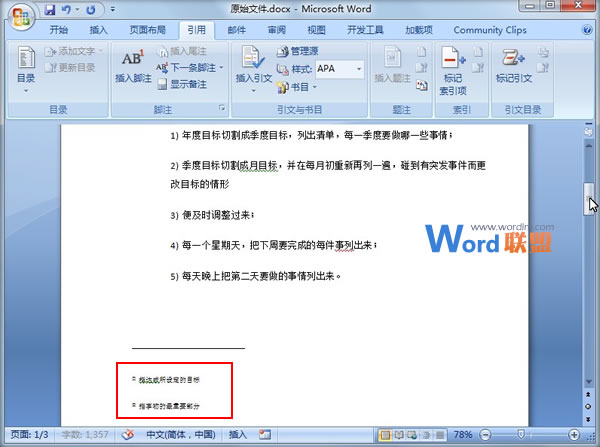The image size is (600, 447).
Task: Click update table icon in 题注 group
Action: [x=421, y=68]
